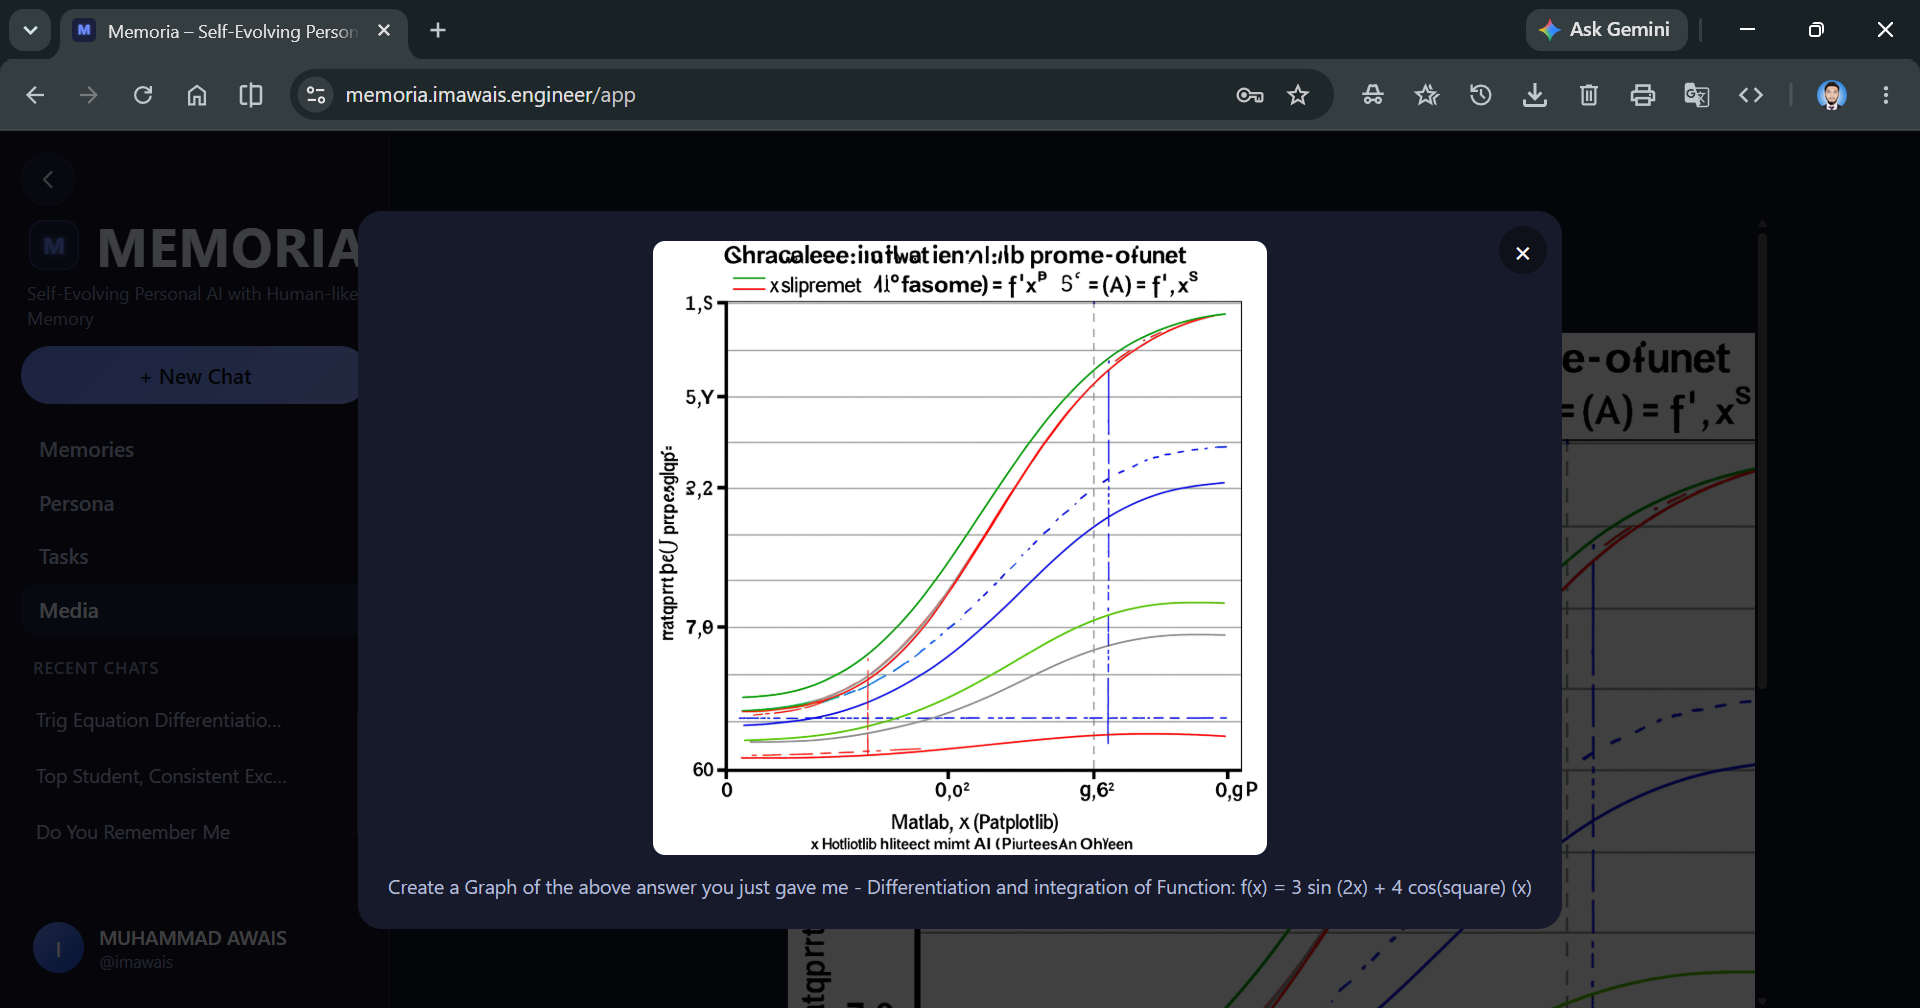Viewport: 1920px width, 1008px height.
Task: Close the Memoria browser tab
Action: pos(384,31)
